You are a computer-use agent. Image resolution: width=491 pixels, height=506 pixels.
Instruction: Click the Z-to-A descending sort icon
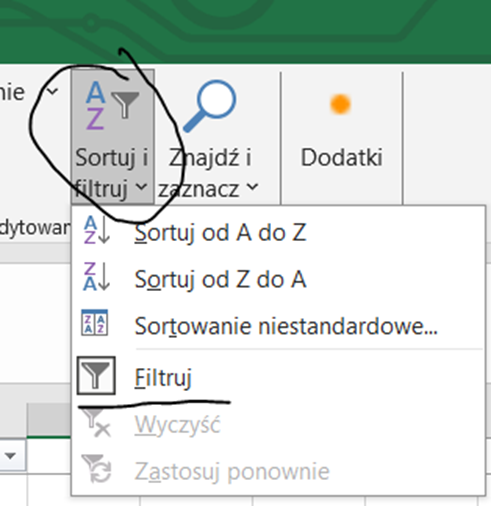click(96, 277)
